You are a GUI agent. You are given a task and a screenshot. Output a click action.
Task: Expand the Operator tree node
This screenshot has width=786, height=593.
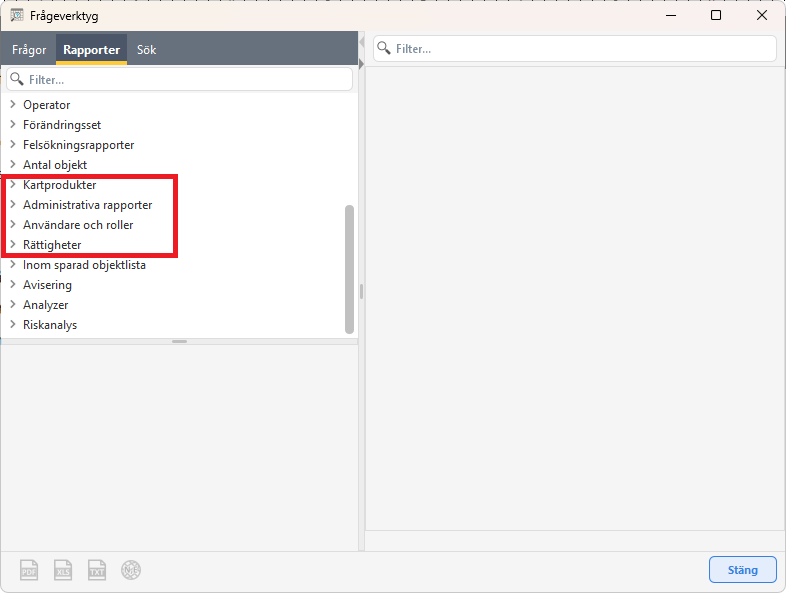pos(13,105)
